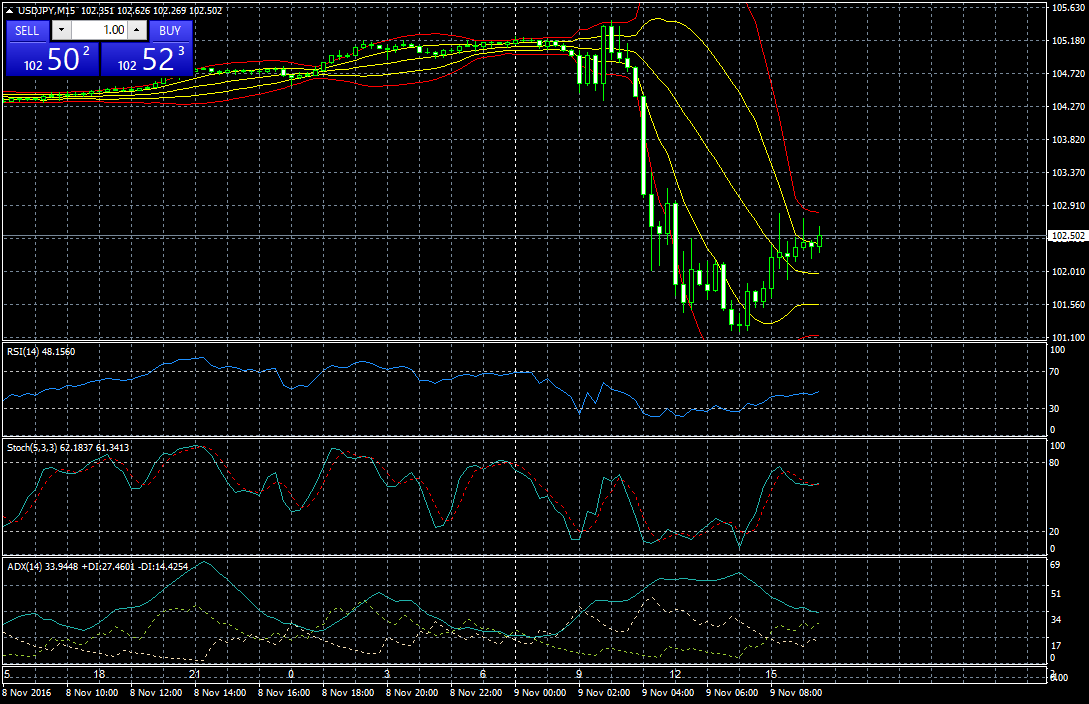Click the SELL button
The height and width of the screenshot is (704, 1089).
coord(28,30)
